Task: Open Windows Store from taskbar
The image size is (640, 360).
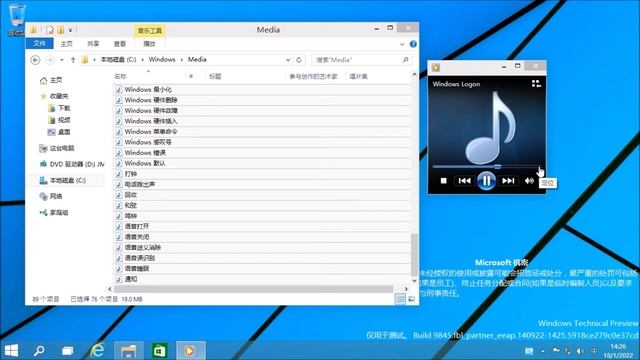Action: (159, 350)
